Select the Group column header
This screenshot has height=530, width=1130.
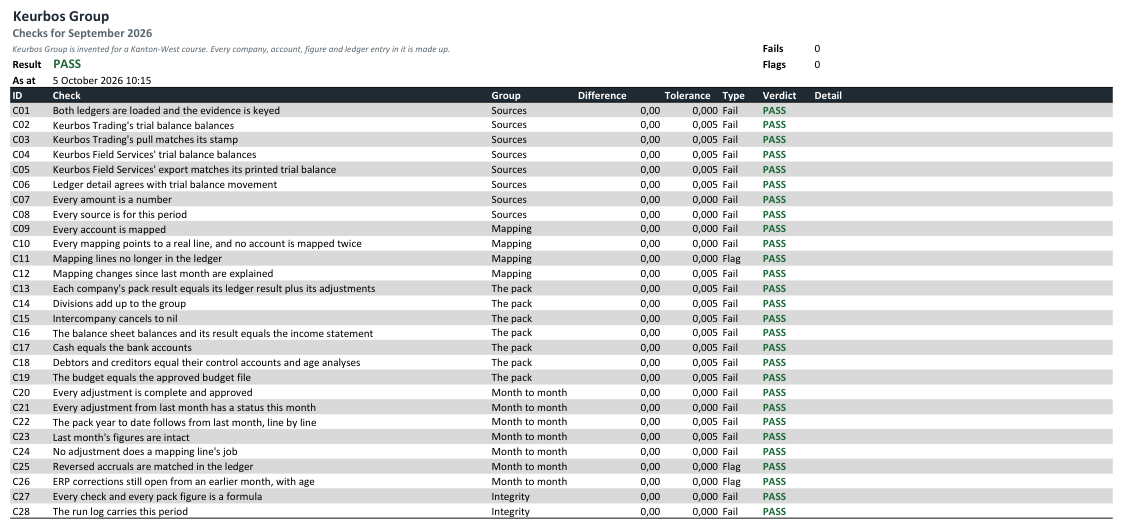point(506,95)
